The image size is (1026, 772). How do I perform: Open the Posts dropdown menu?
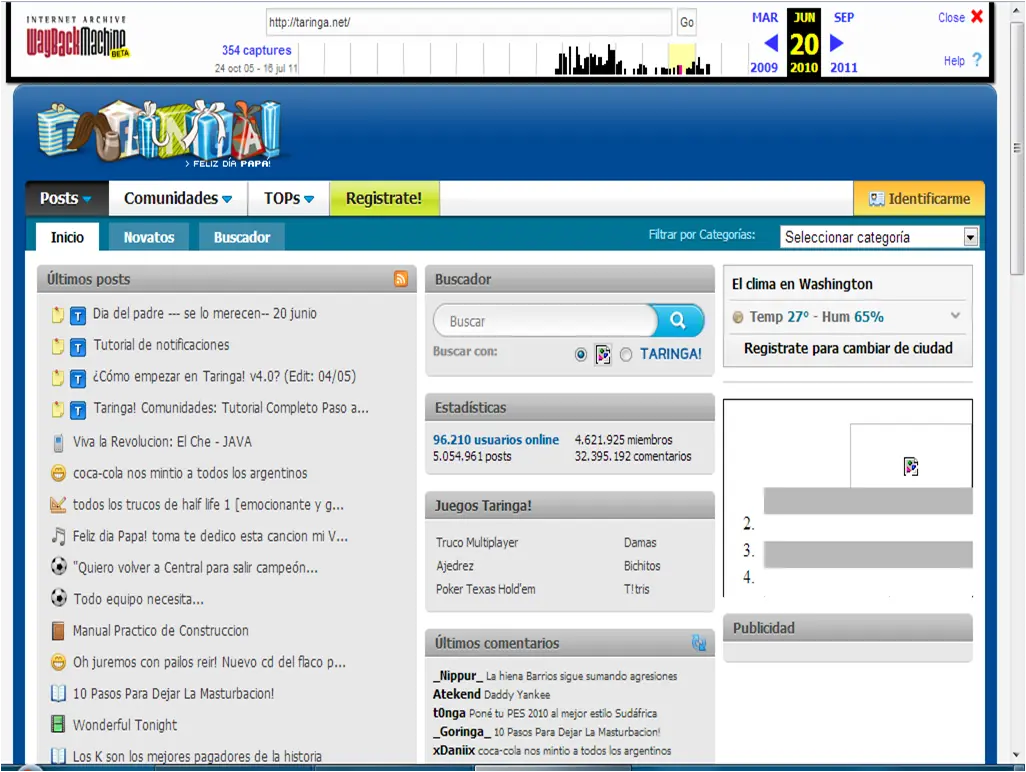pyautogui.click(x=66, y=198)
